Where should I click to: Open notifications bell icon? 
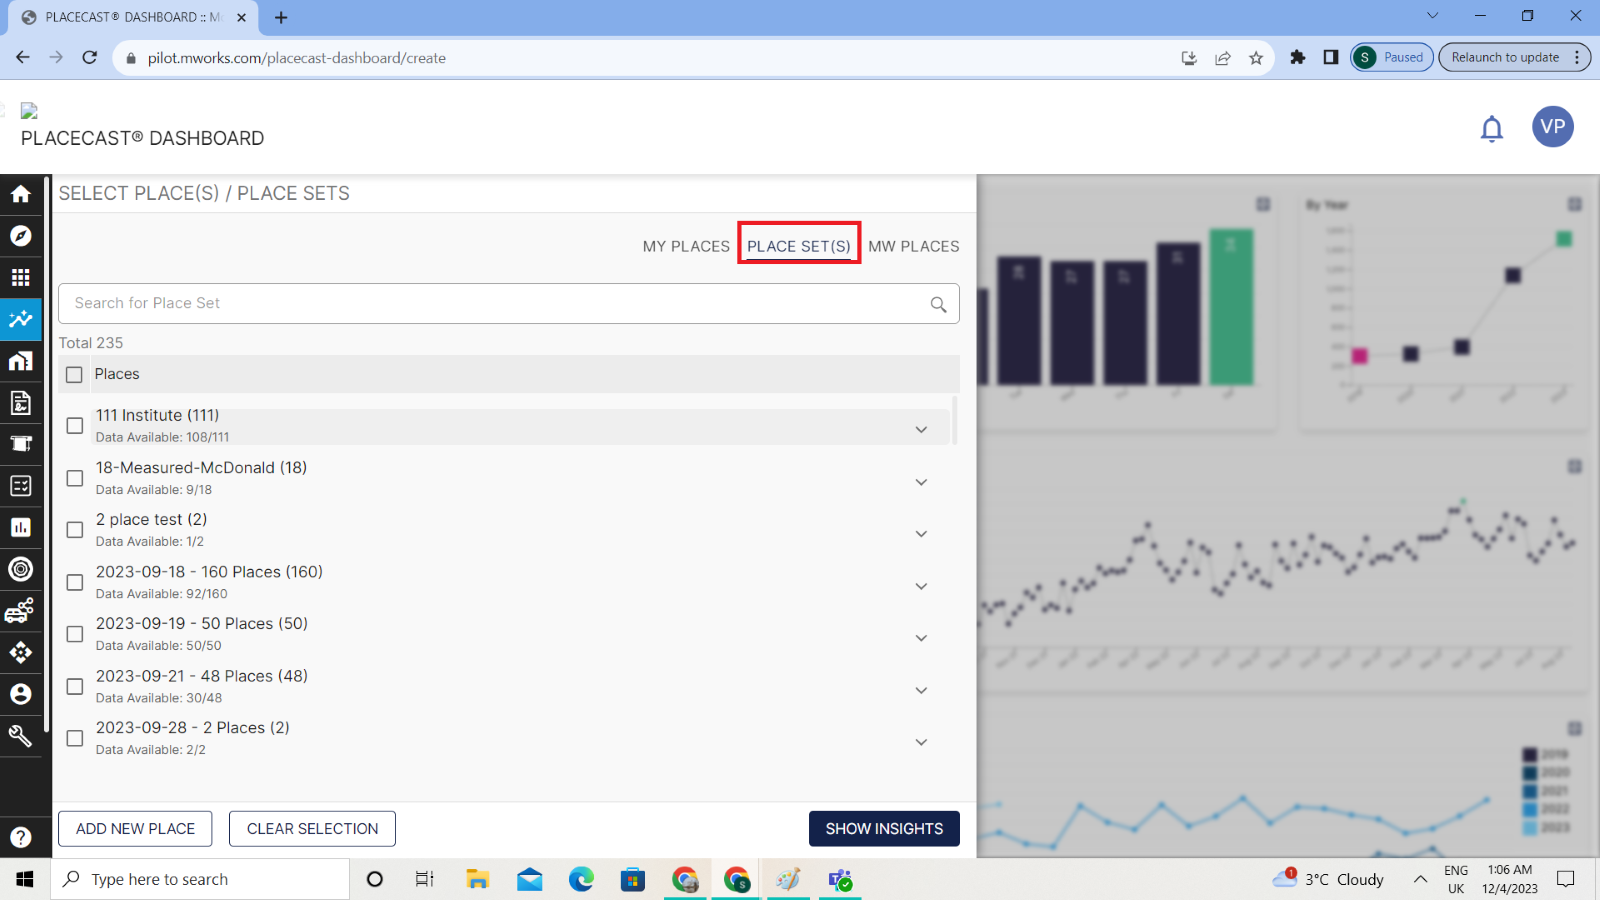pyautogui.click(x=1492, y=128)
